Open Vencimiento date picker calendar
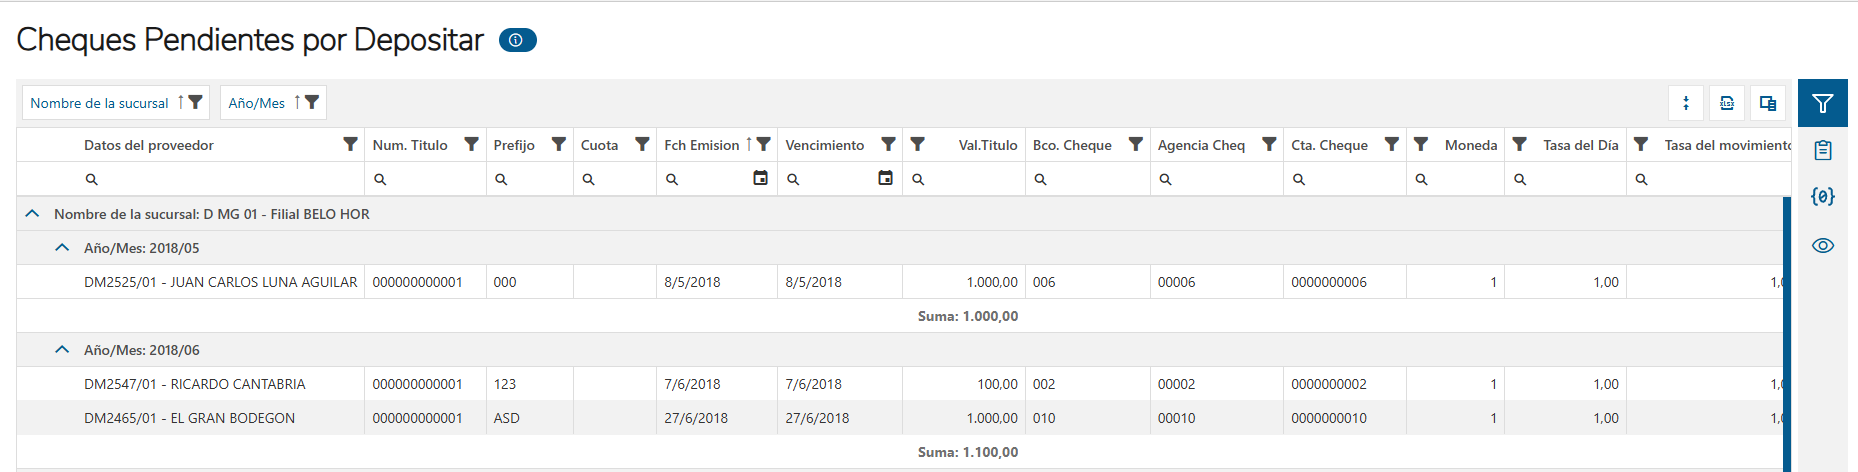 (x=885, y=178)
